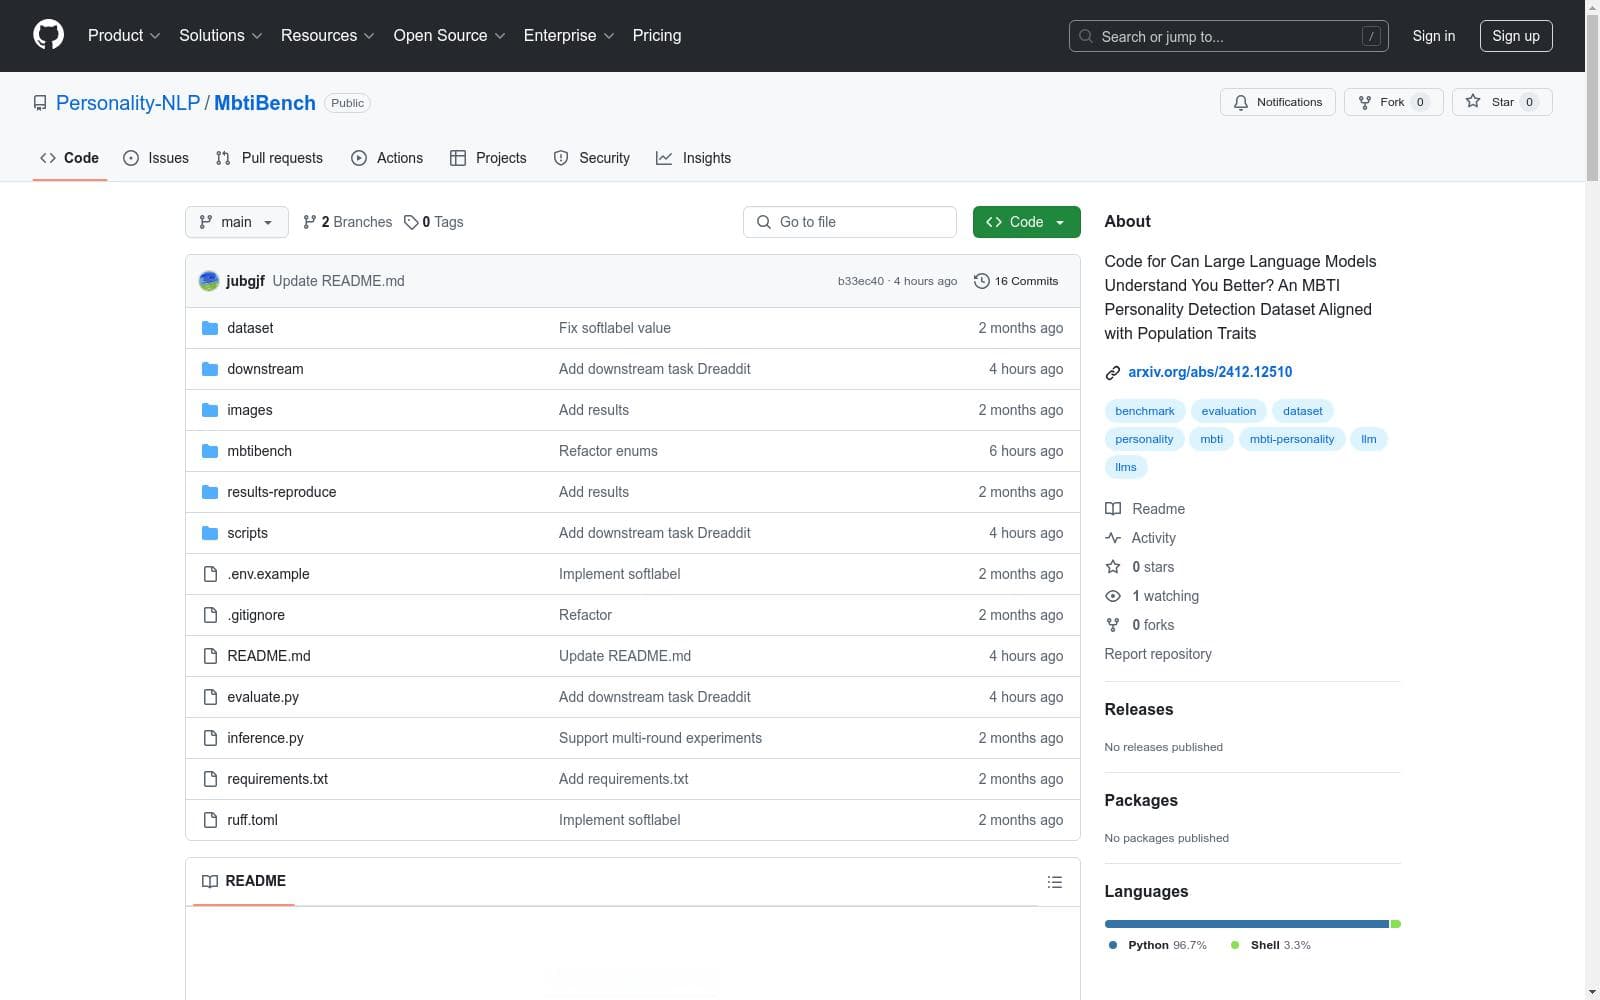Click the repository icon beside Personality-NLP

40,103
